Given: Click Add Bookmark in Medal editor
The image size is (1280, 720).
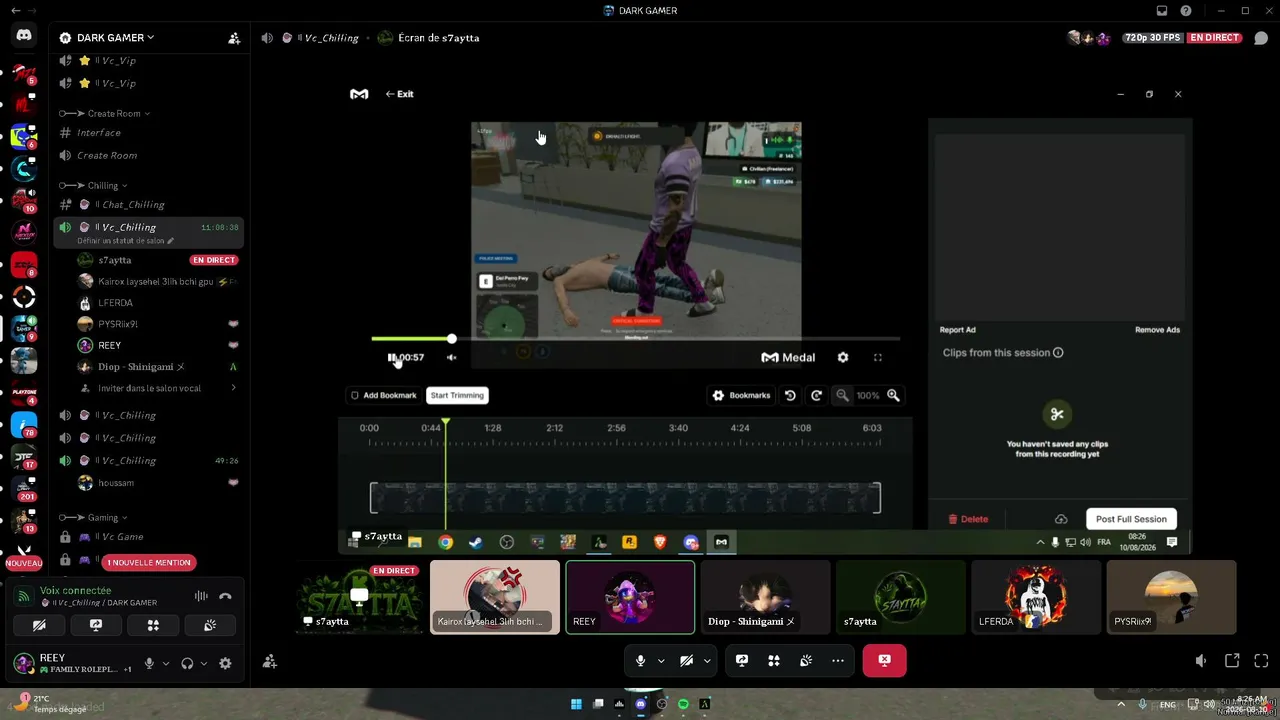Looking at the screenshot, I should pos(383,395).
